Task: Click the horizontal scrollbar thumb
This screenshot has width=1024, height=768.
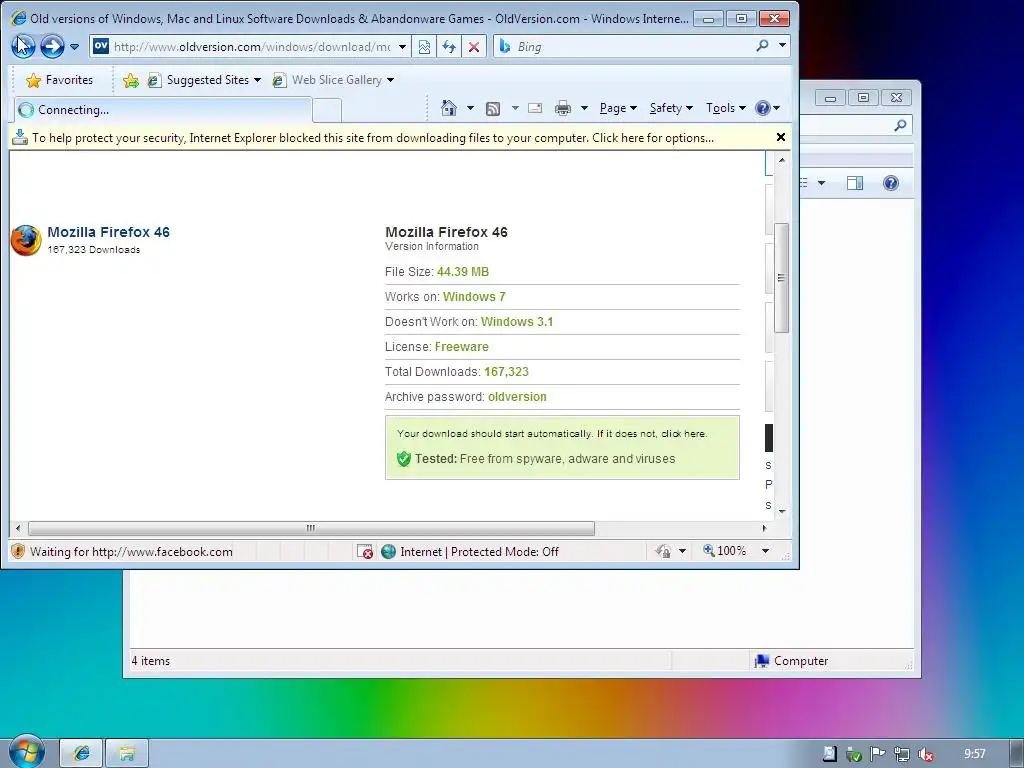Action: (x=311, y=528)
